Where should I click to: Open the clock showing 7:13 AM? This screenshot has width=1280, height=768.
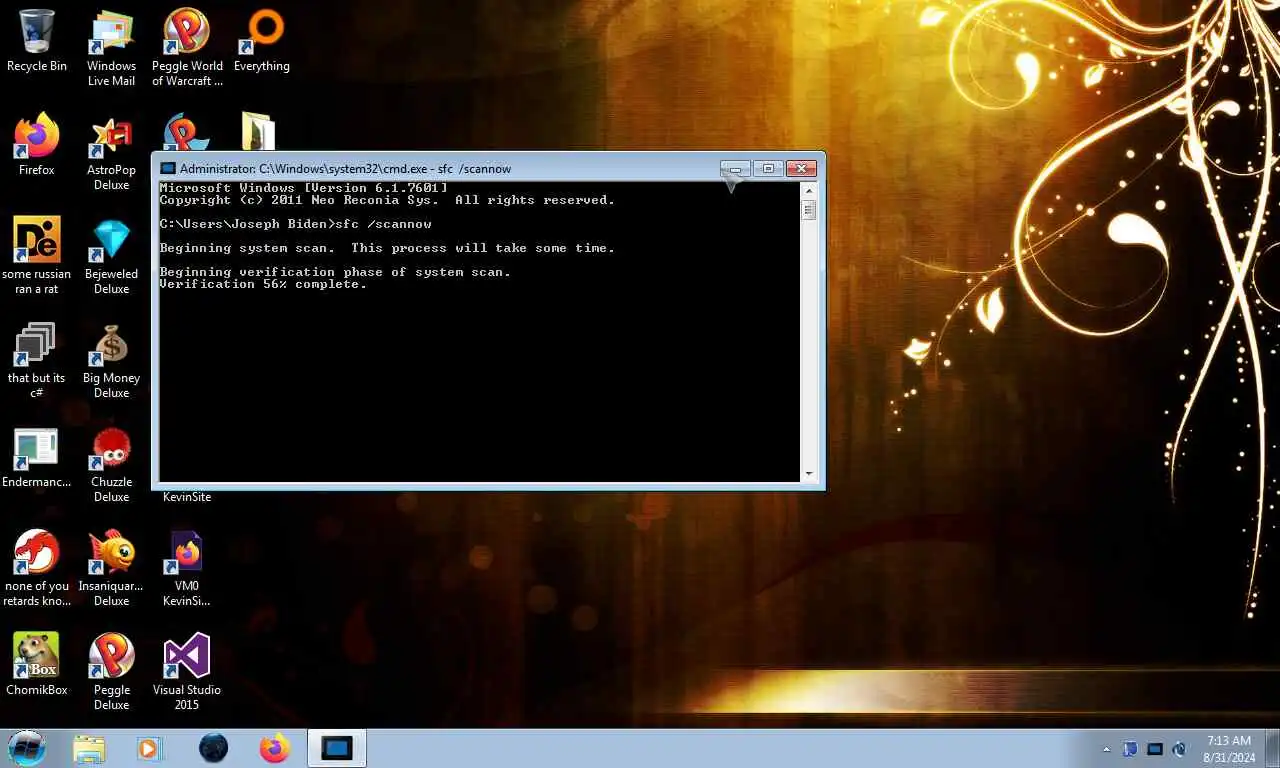pyautogui.click(x=1229, y=741)
